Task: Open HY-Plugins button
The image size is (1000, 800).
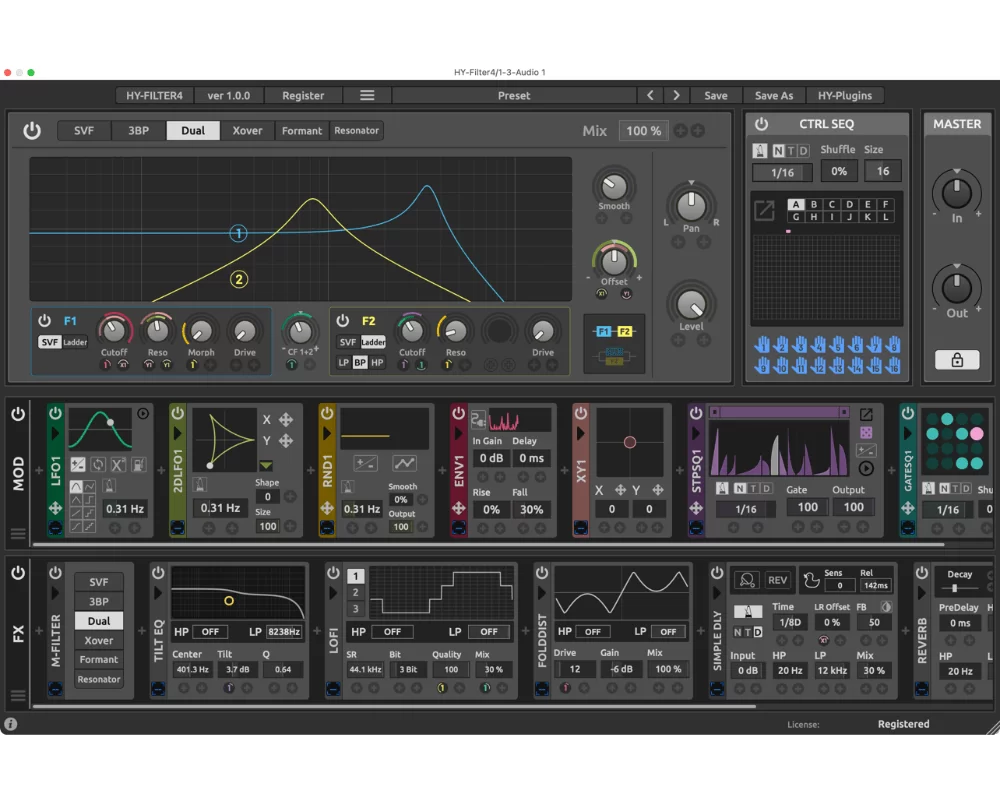Action: (844, 95)
